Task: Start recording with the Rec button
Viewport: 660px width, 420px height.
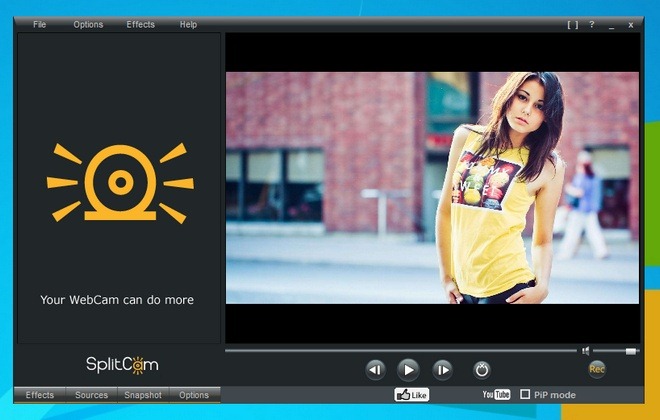Action: (597, 369)
